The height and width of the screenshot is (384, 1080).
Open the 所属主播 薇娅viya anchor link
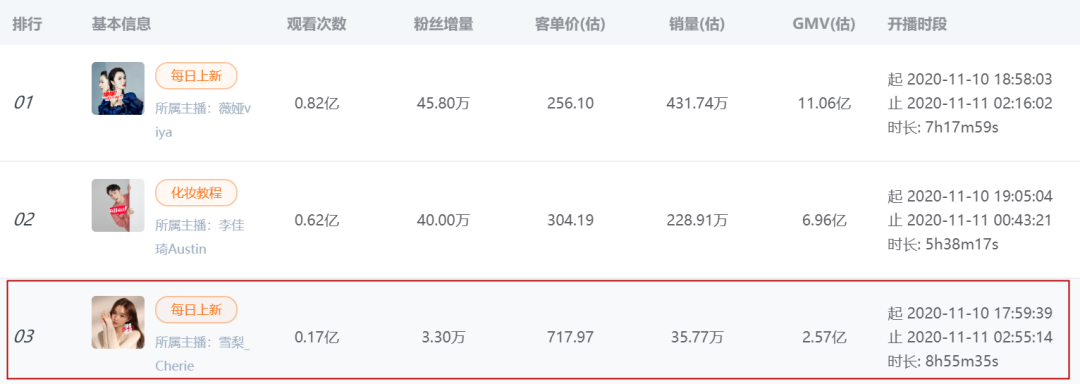[204, 120]
